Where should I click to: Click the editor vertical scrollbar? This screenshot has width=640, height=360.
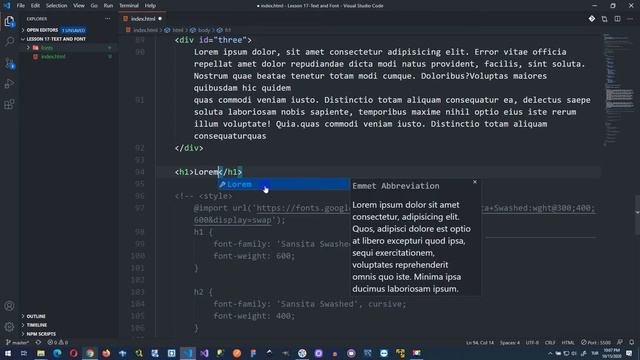(637, 215)
